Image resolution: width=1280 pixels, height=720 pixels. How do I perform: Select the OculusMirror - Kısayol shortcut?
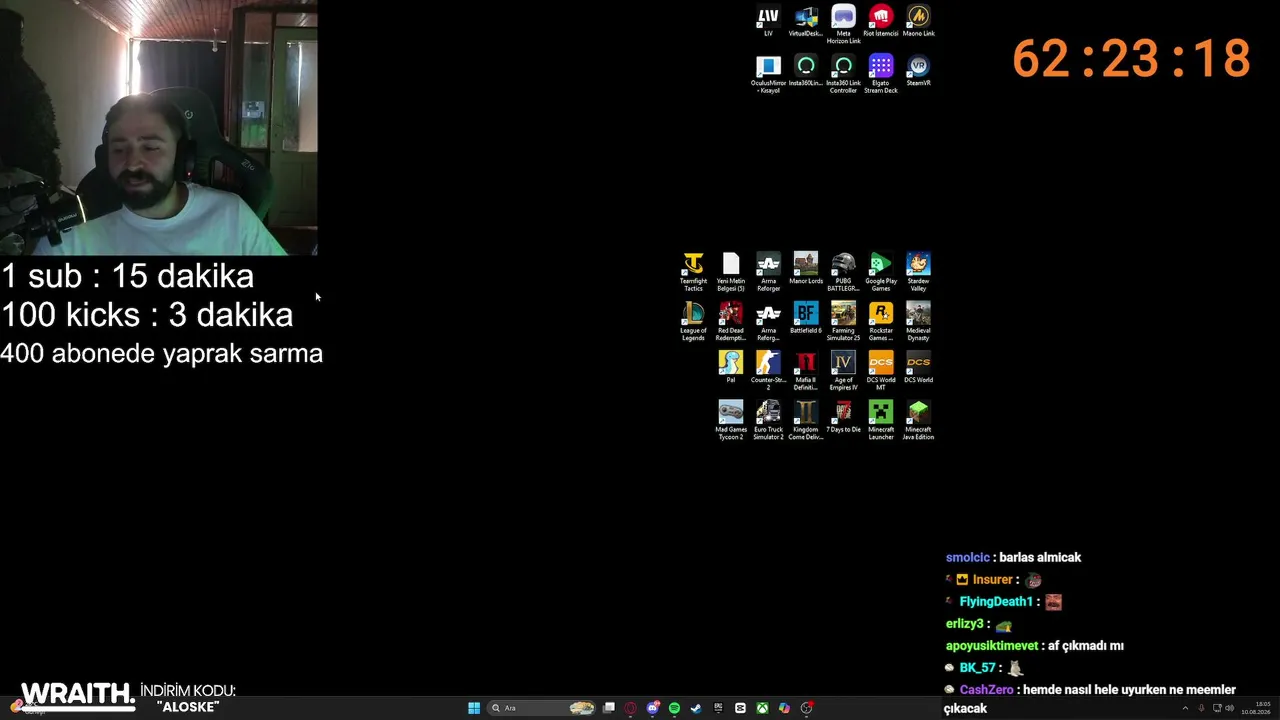coord(768,74)
